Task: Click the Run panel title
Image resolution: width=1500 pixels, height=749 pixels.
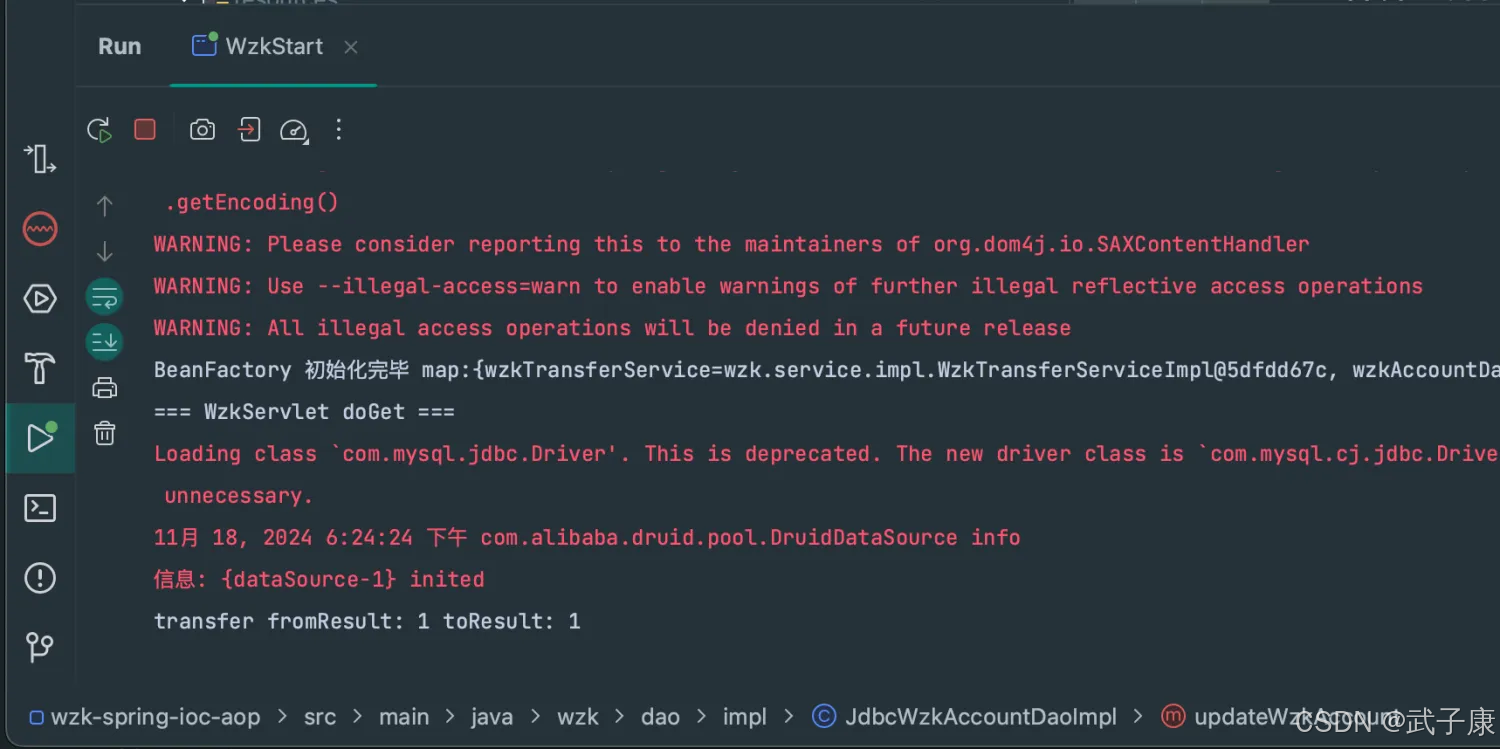Action: (x=119, y=46)
